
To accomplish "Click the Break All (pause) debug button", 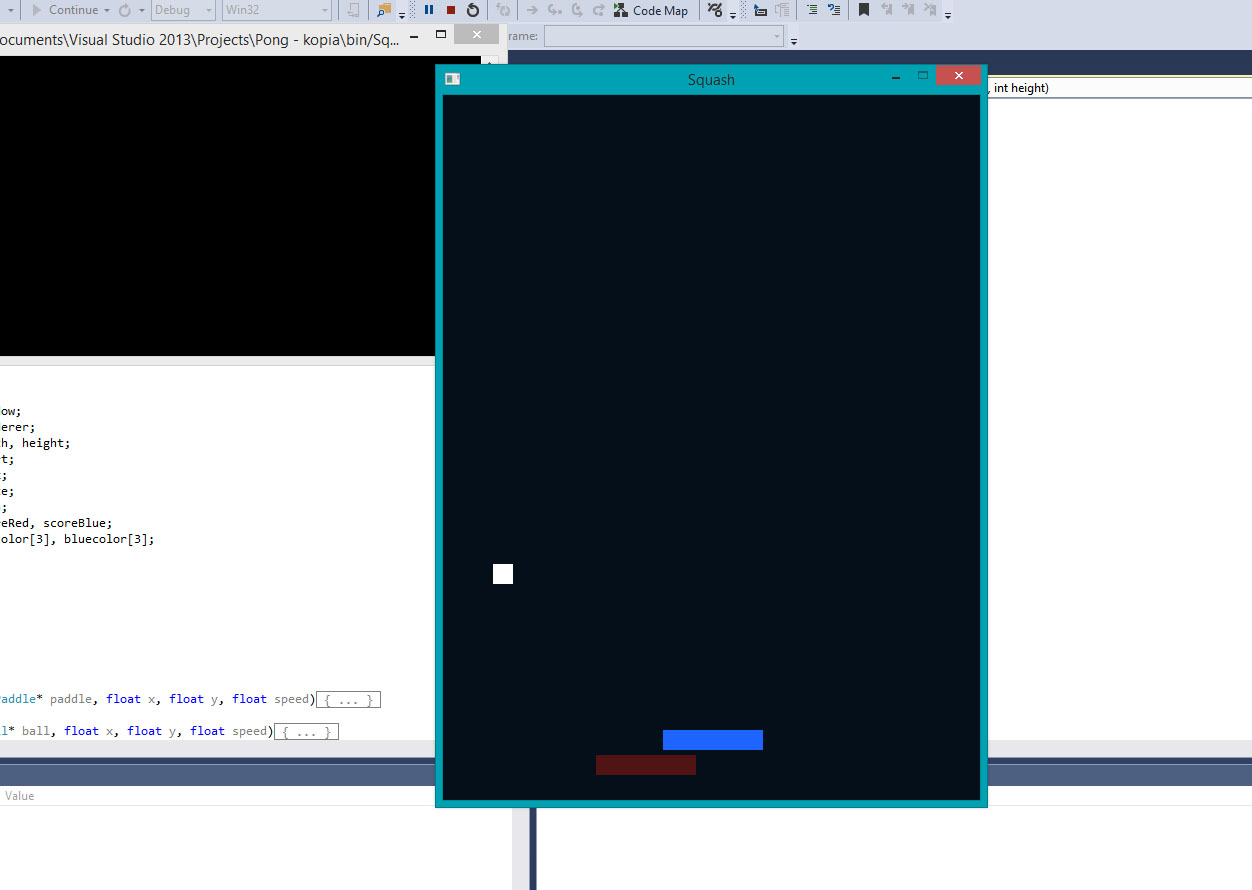I will (429, 10).
